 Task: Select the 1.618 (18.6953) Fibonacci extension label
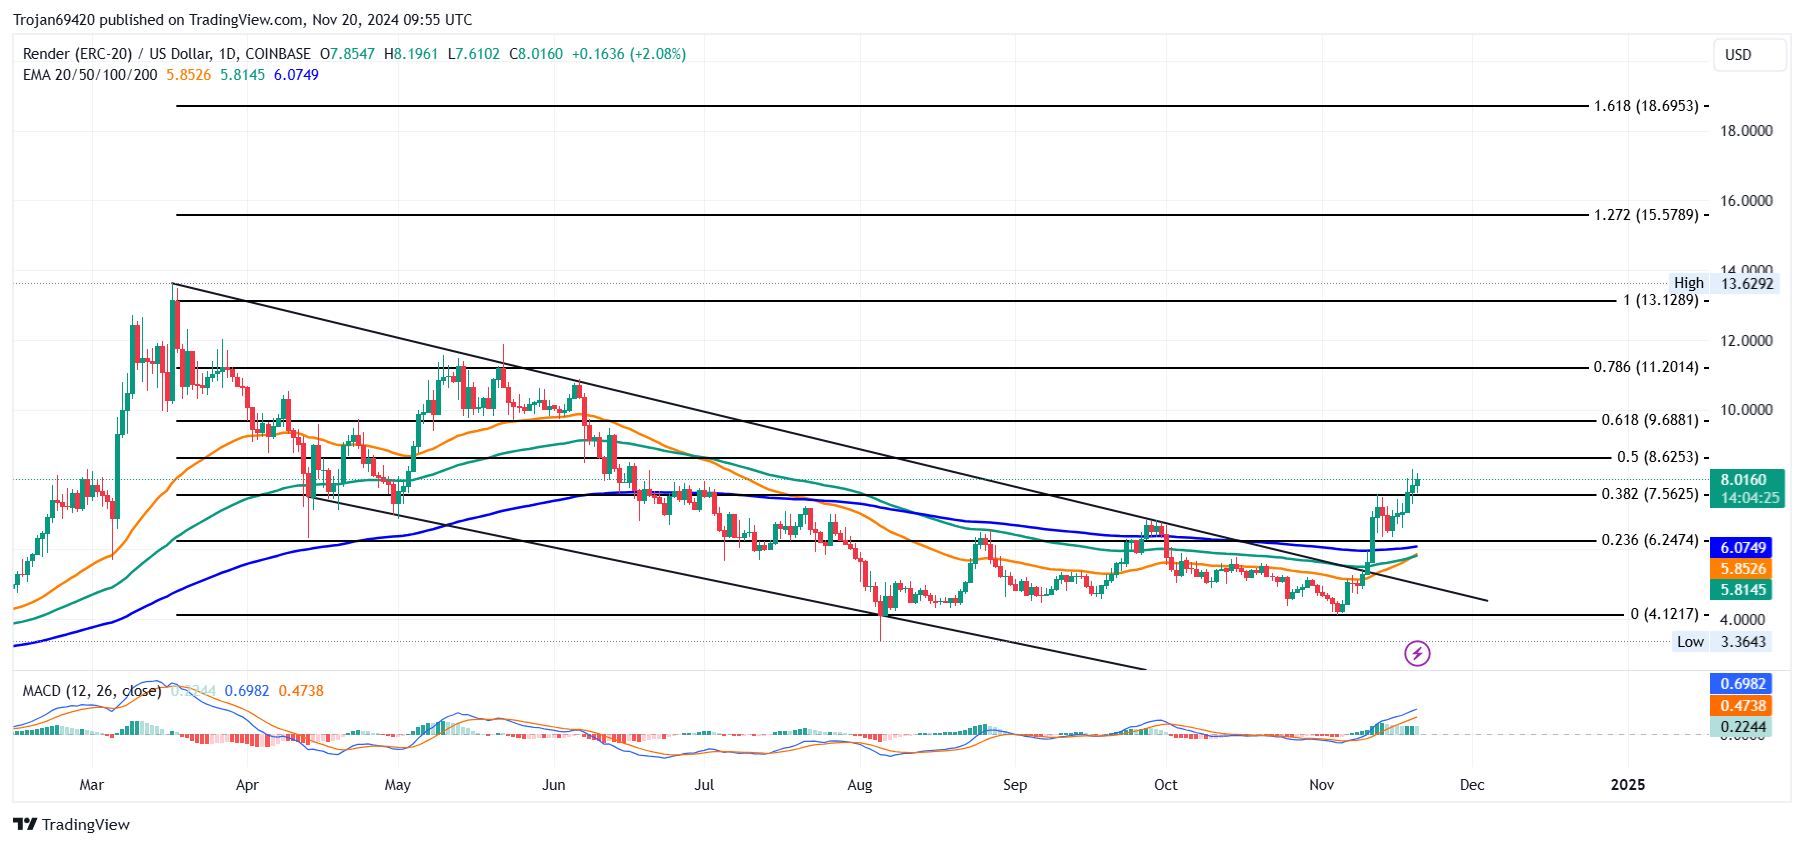tap(1645, 105)
